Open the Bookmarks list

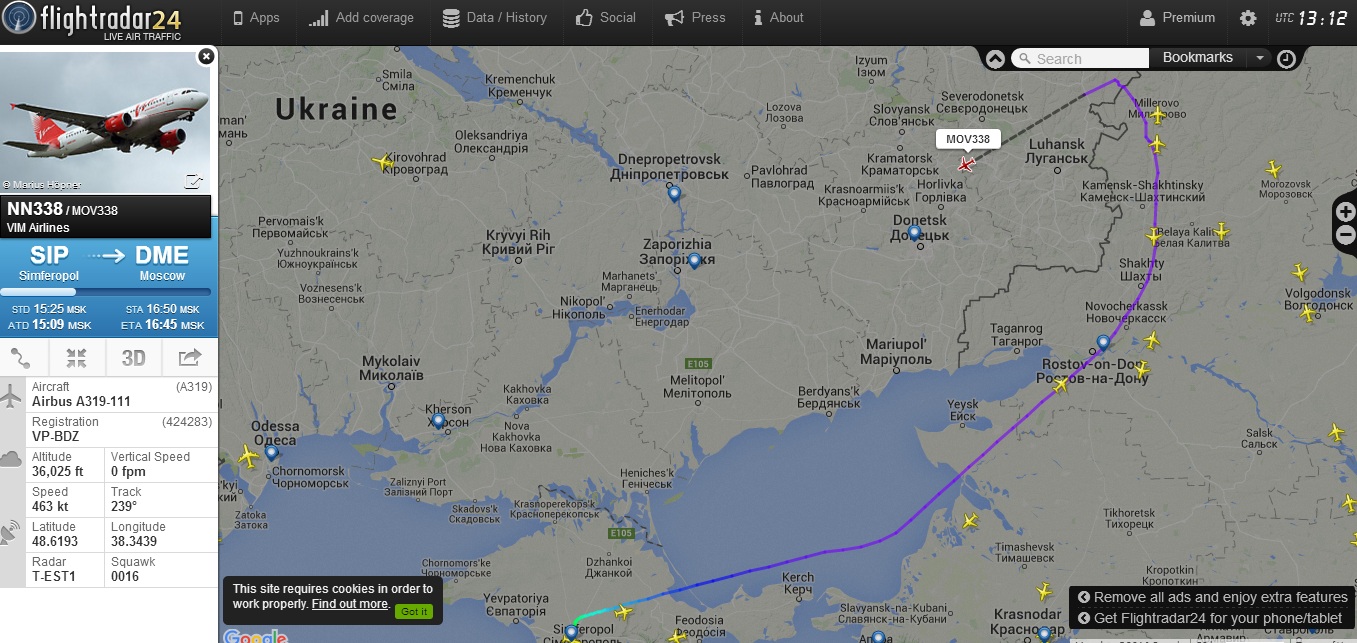(1197, 58)
